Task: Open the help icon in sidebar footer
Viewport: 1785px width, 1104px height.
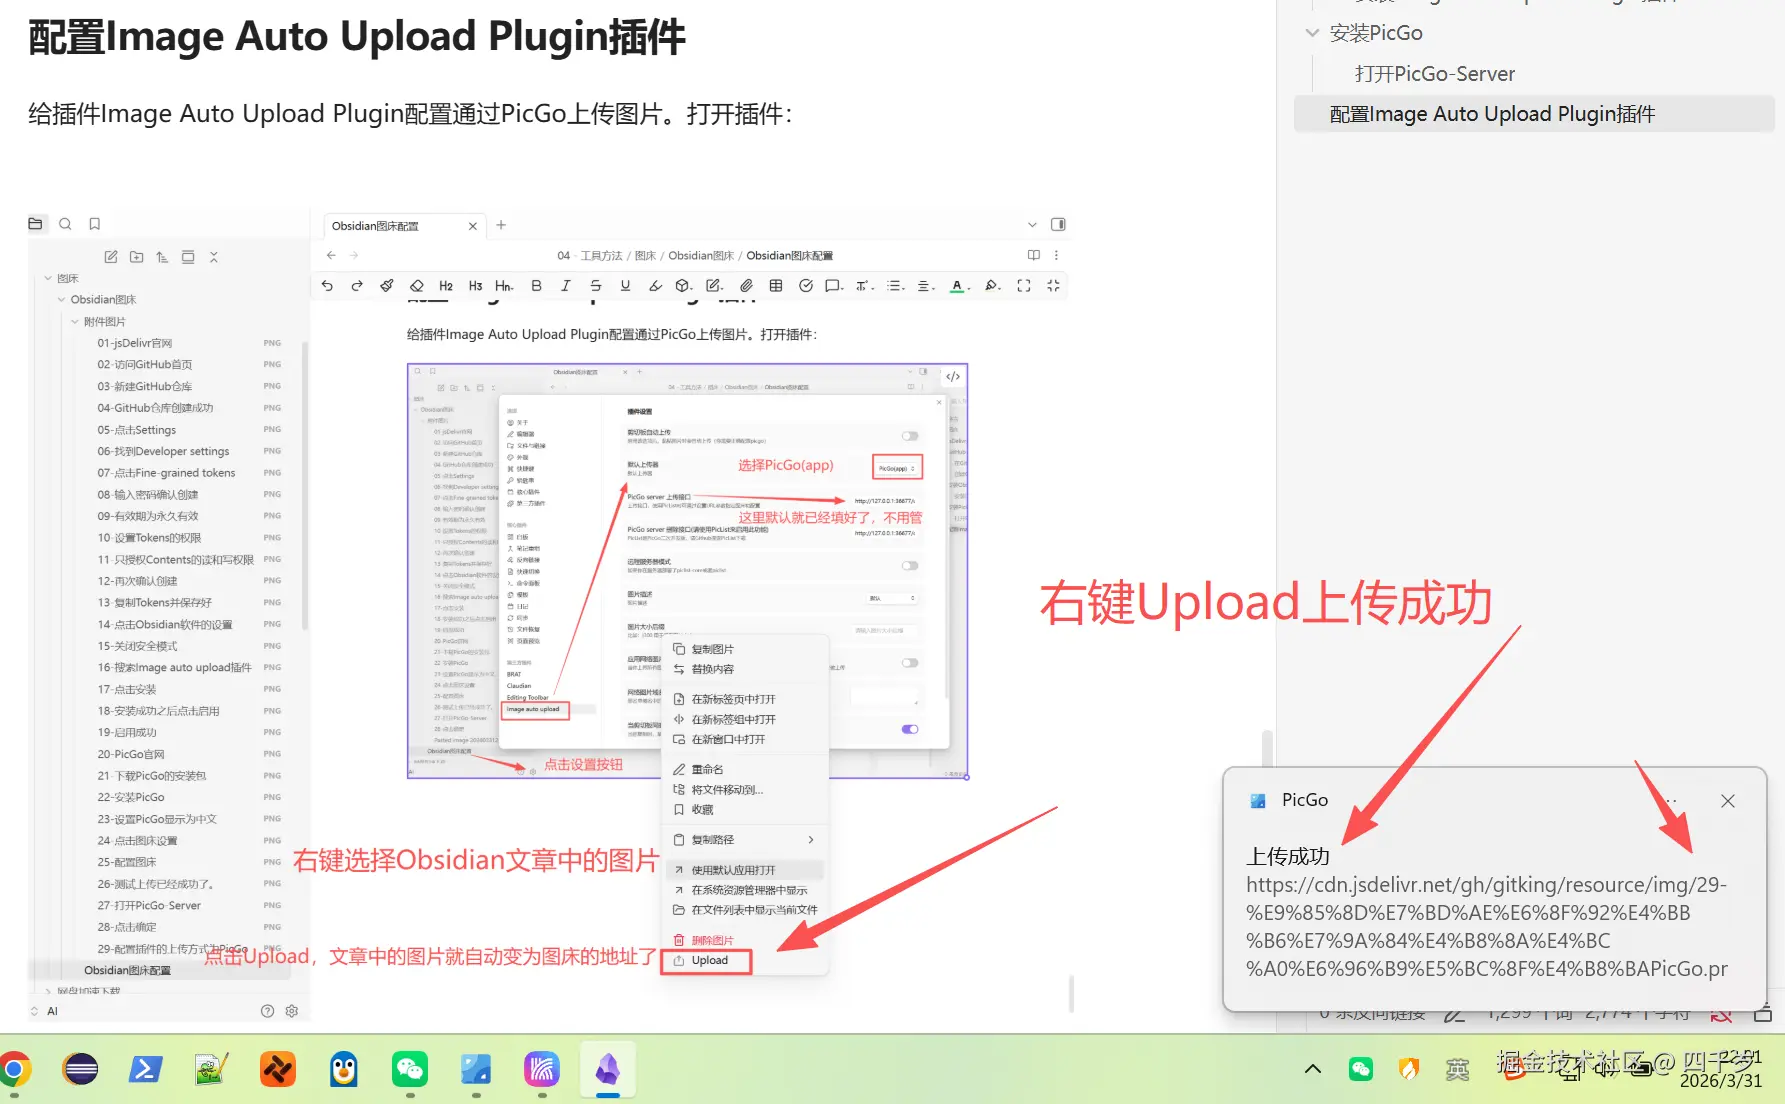Action: pos(267,1011)
